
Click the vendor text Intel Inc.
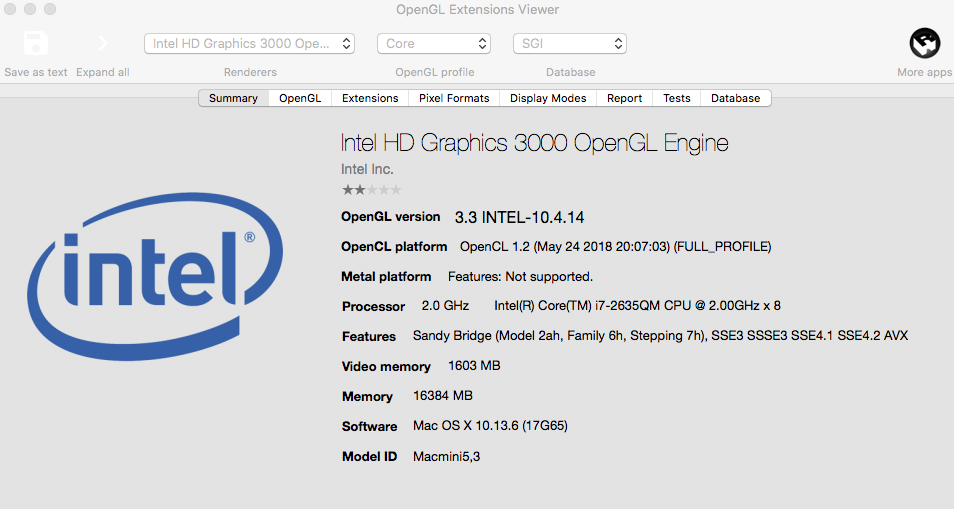(x=367, y=170)
